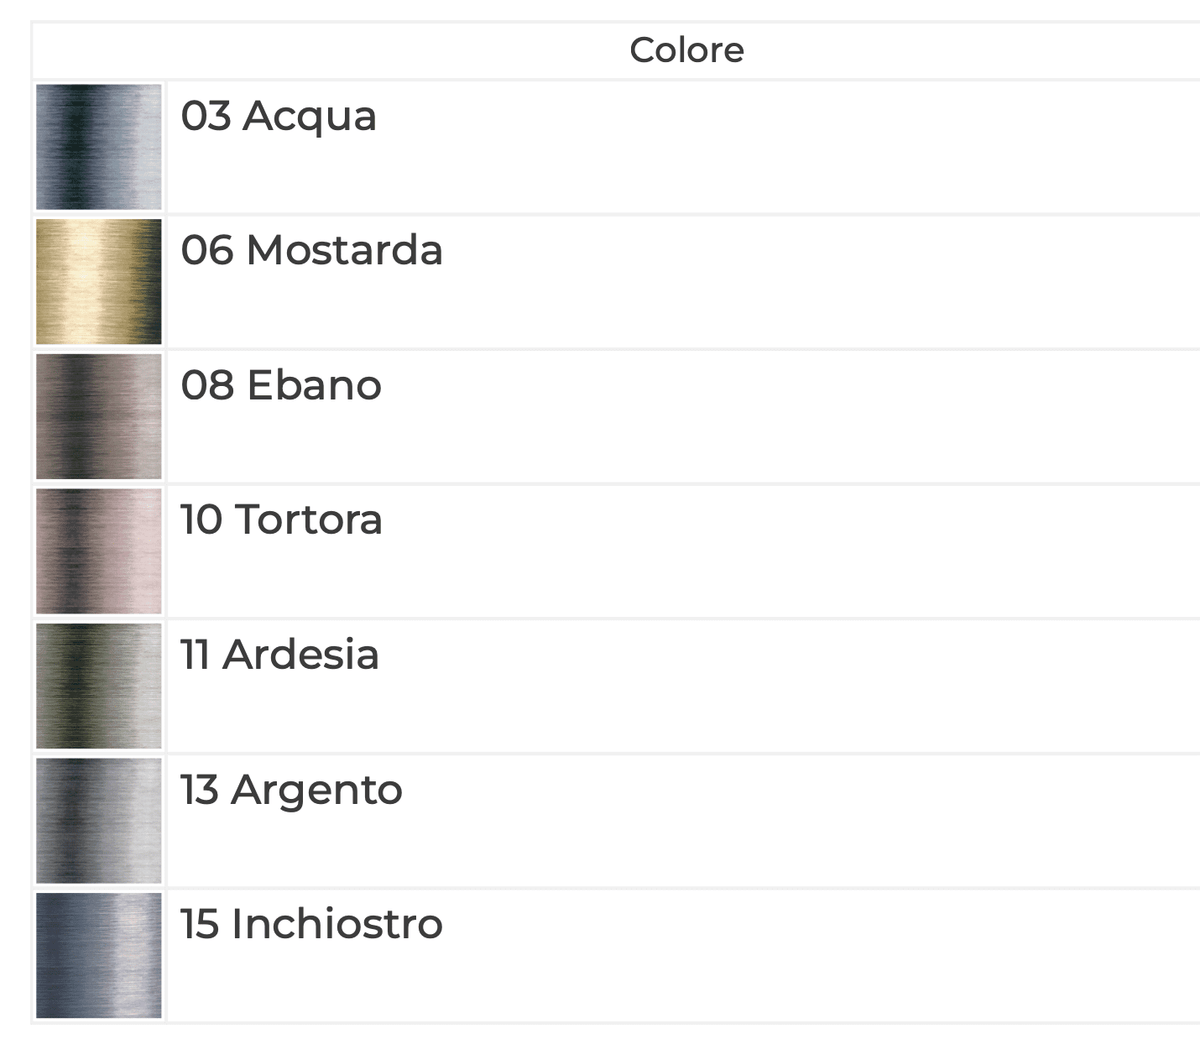
Task: Pick the 15 Inchiostro blue-gray swatch
Action: tap(99, 955)
